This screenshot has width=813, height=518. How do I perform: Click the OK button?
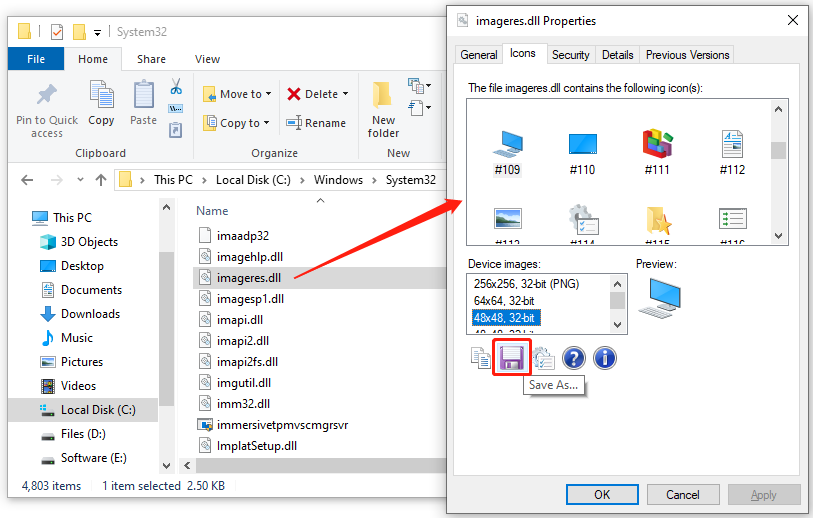602,495
